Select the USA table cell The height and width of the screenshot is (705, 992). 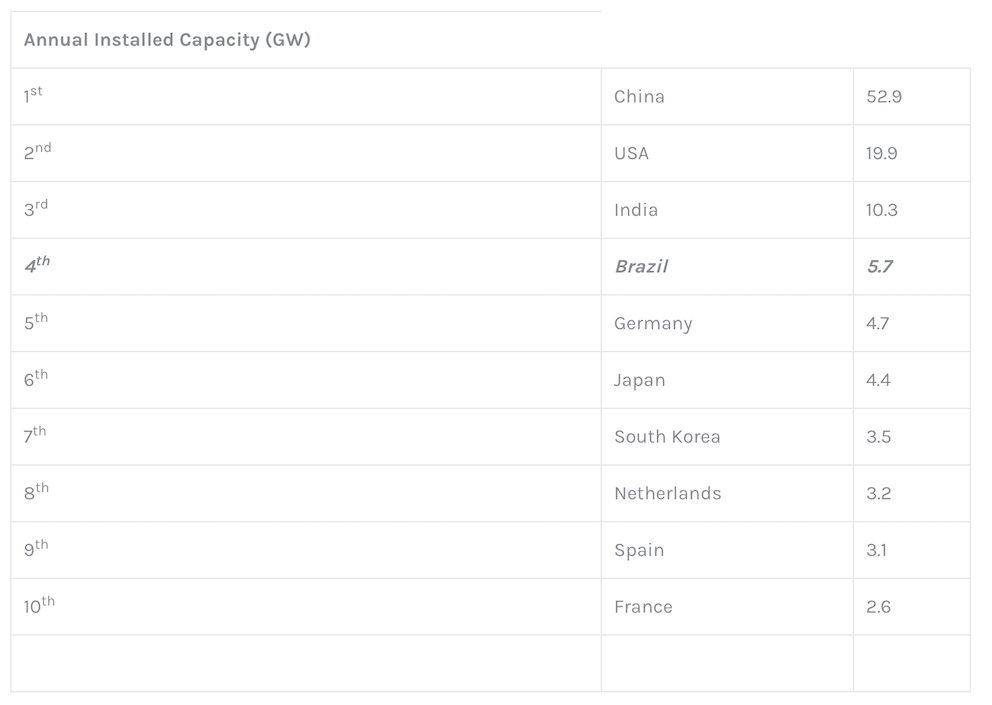(631, 153)
